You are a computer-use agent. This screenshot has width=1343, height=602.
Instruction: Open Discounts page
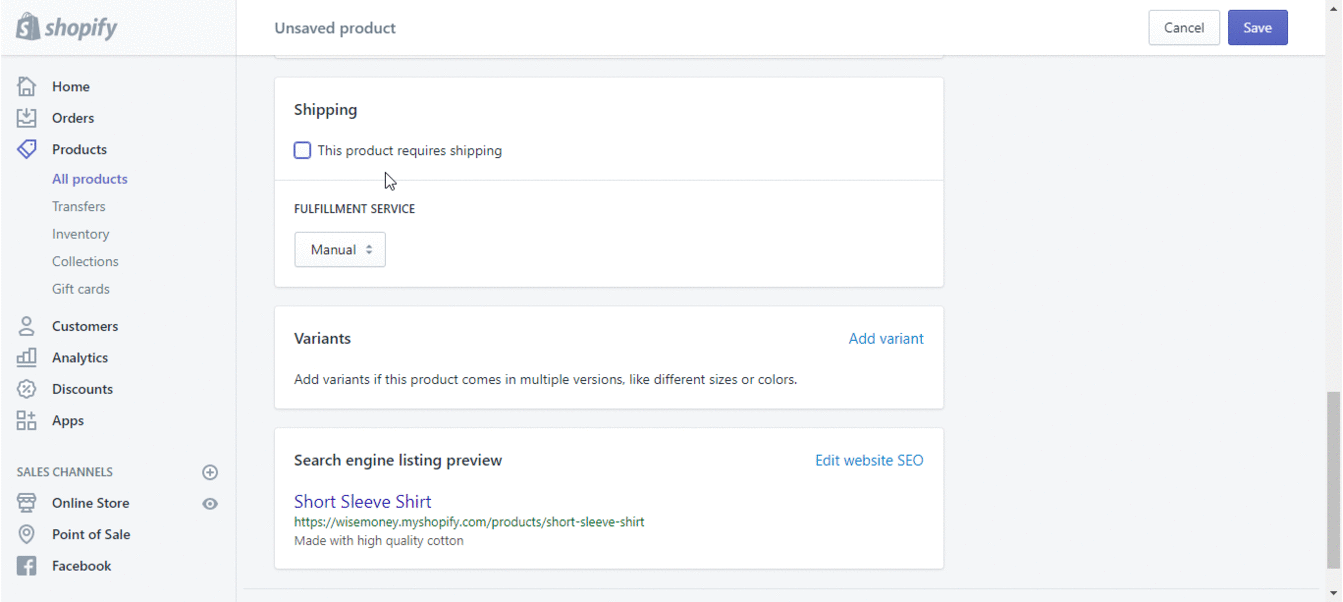tap(82, 389)
